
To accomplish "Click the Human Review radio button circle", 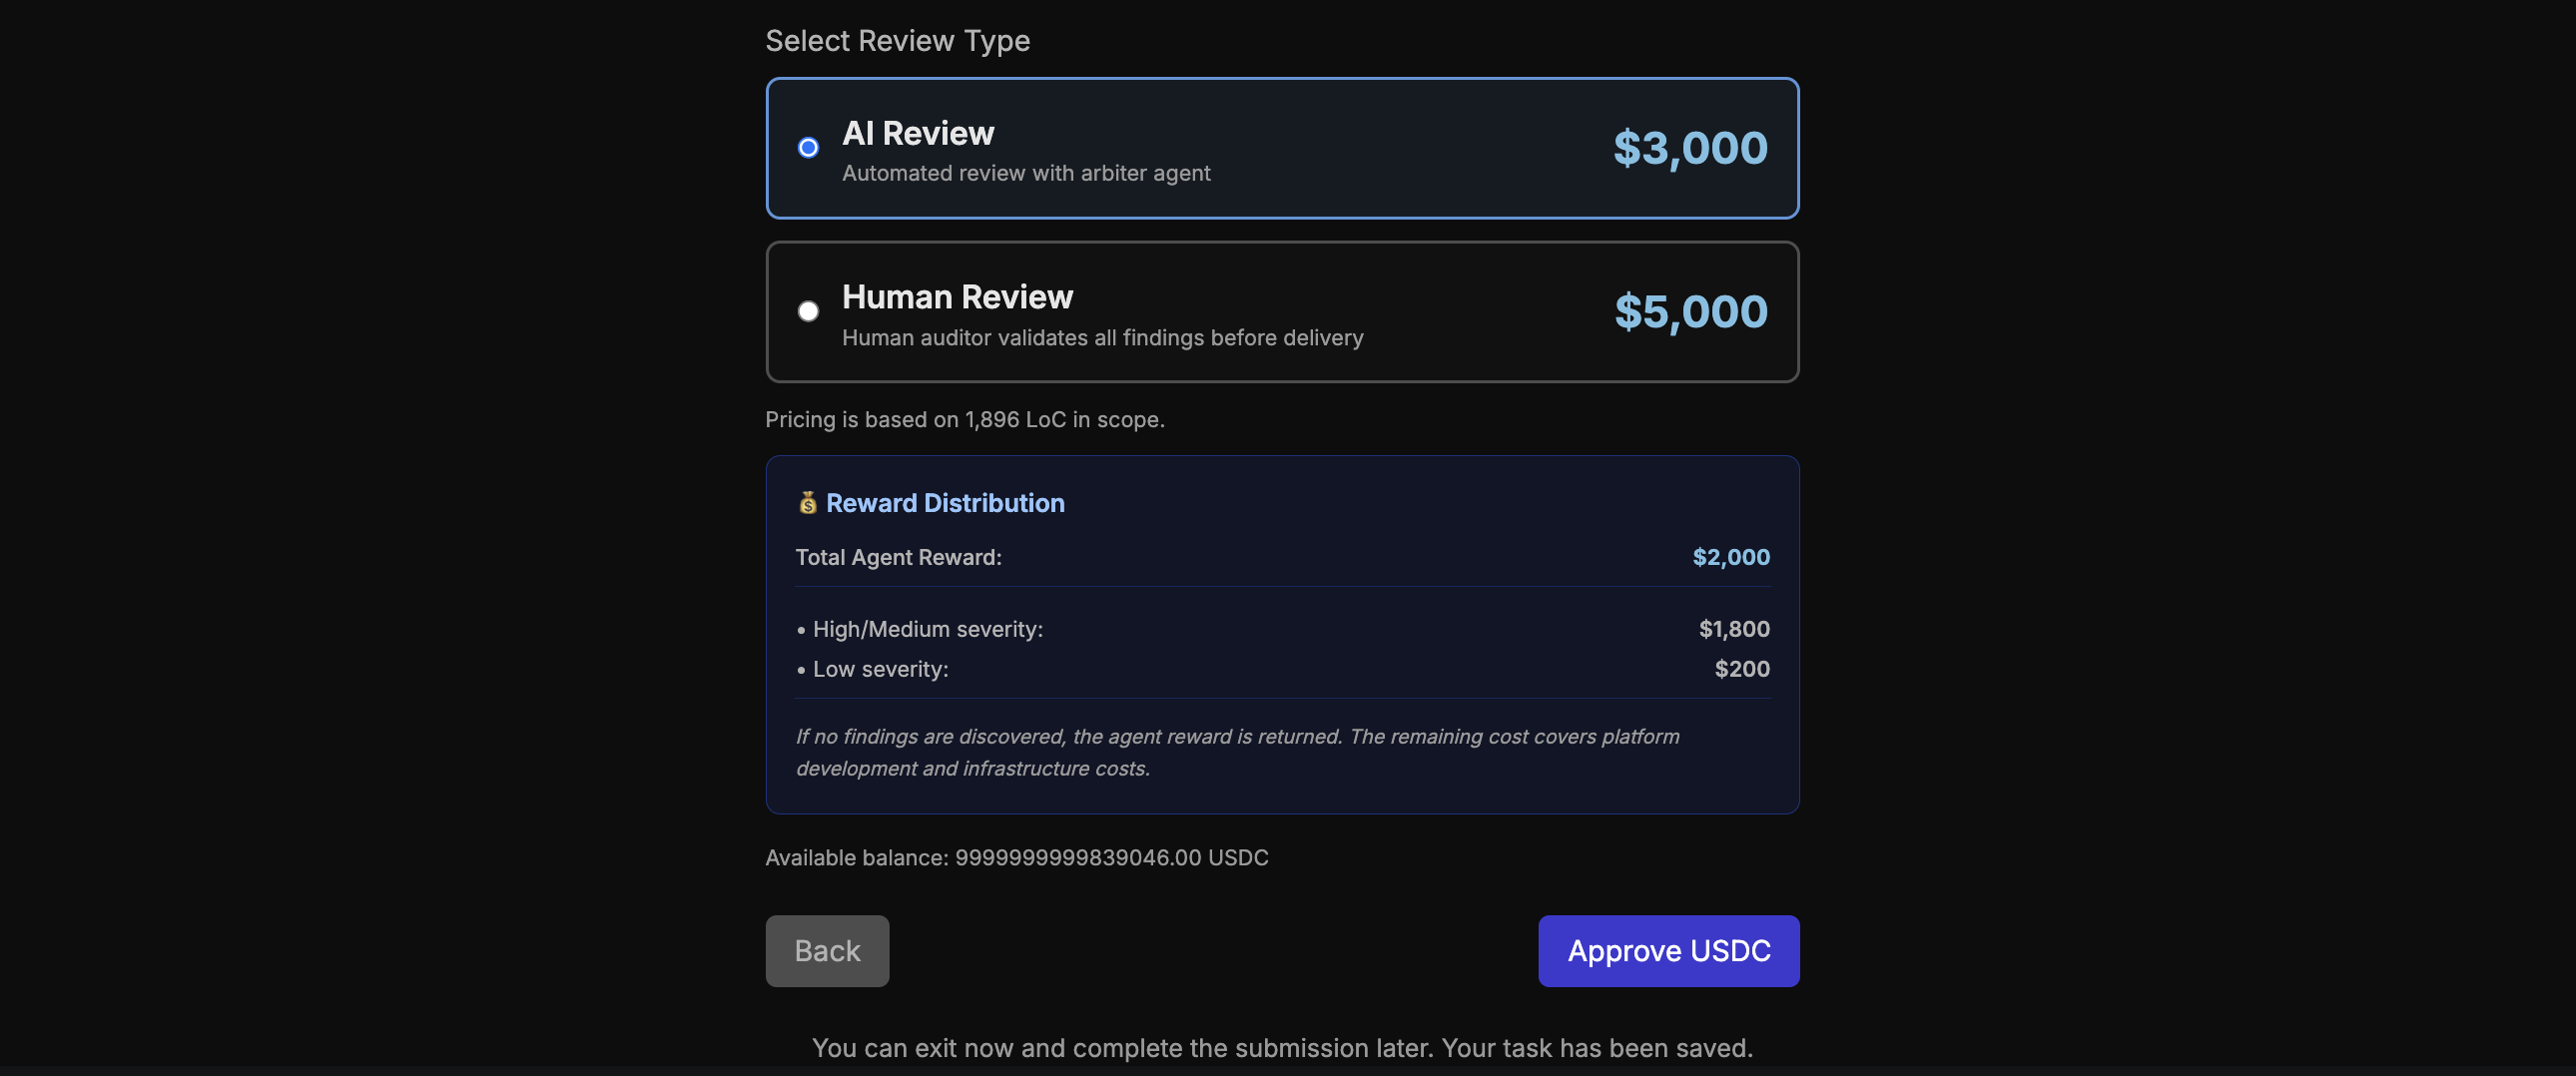I will (x=808, y=311).
